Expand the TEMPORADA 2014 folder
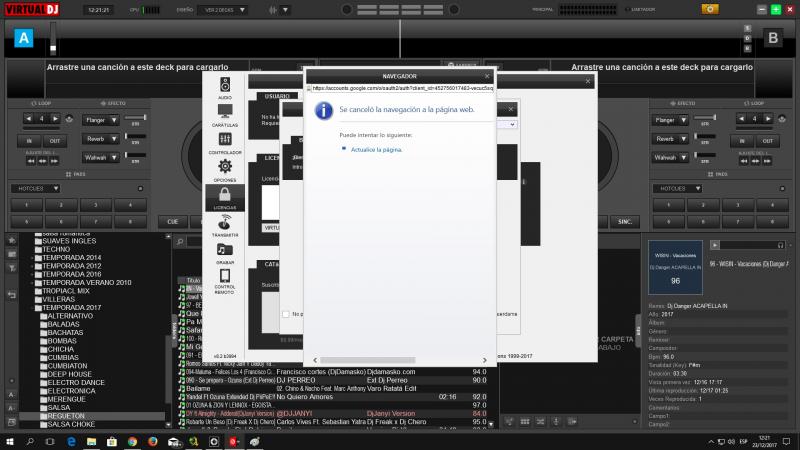The width and height of the screenshot is (800, 450). [x=32, y=258]
